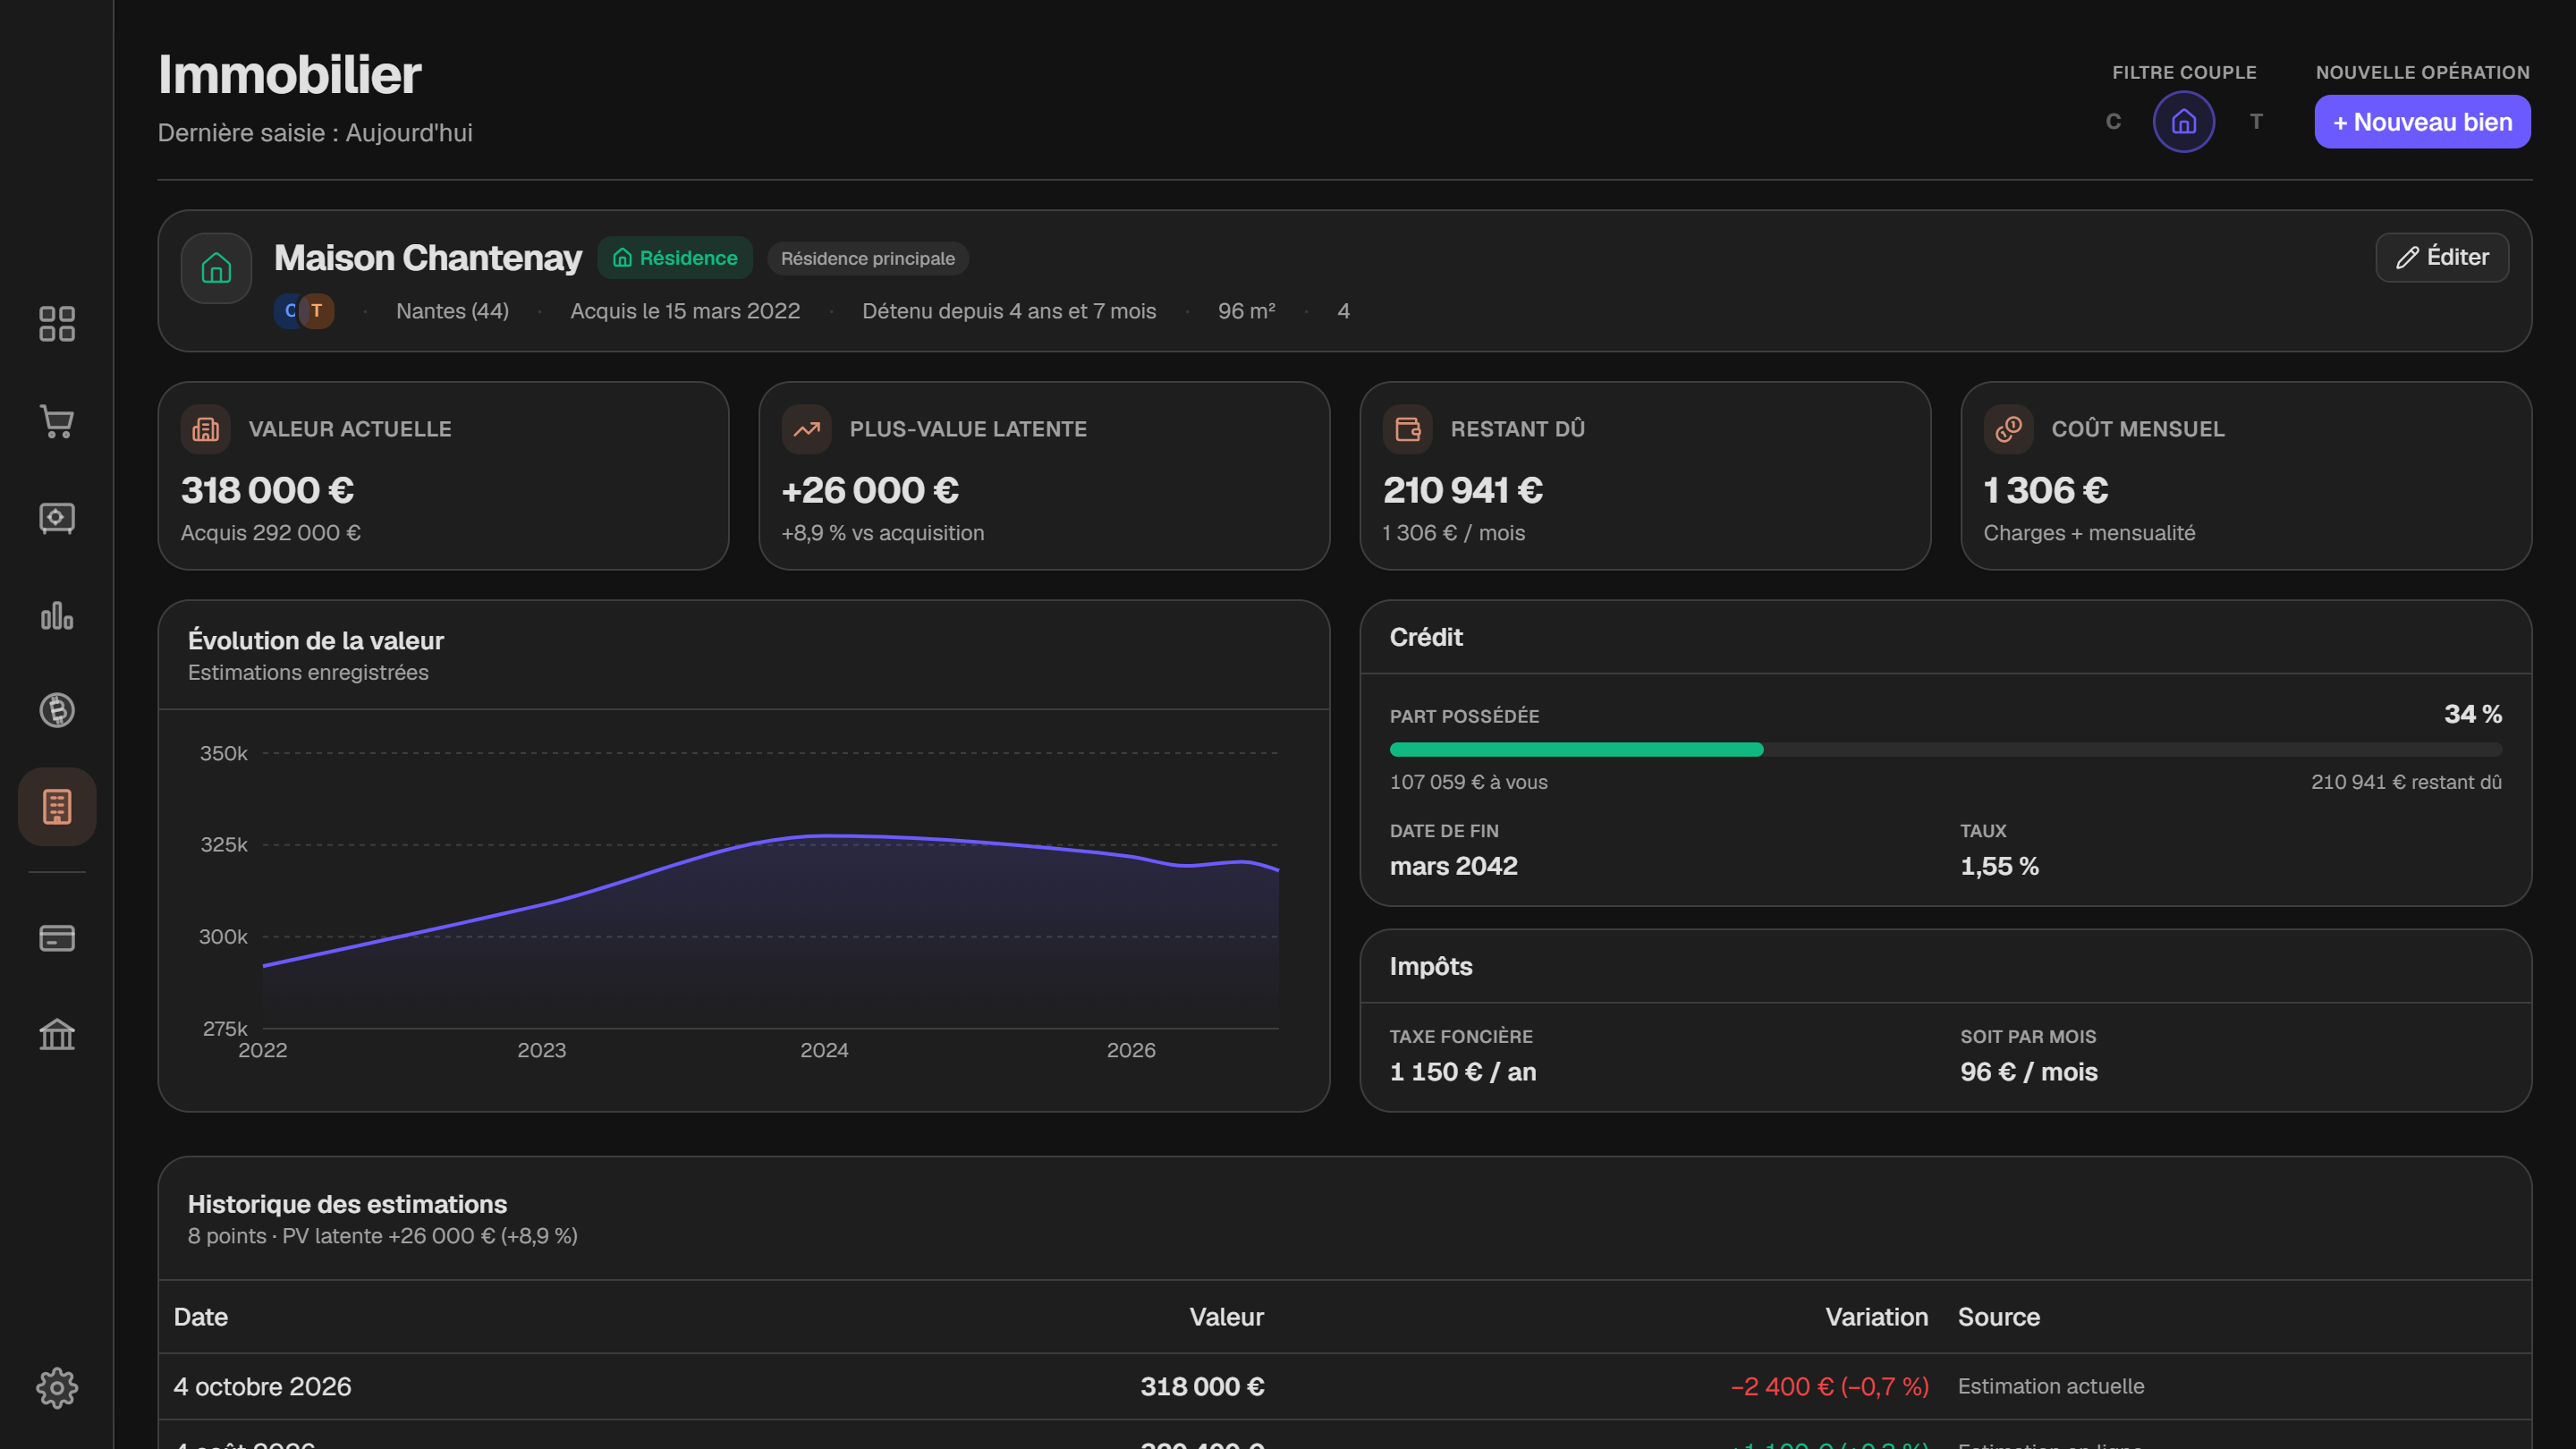
Task: Click the C owner avatar badge
Action: click(288, 311)
